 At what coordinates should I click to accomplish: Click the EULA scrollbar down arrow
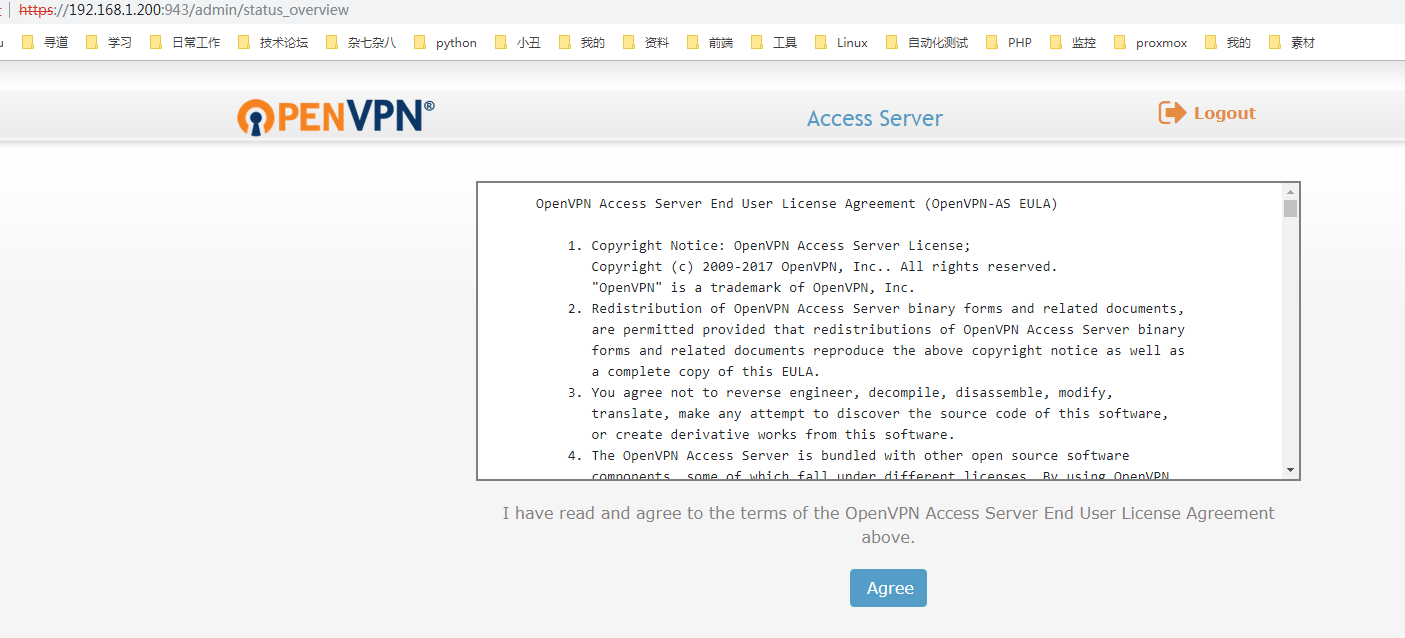(1290, 470)
